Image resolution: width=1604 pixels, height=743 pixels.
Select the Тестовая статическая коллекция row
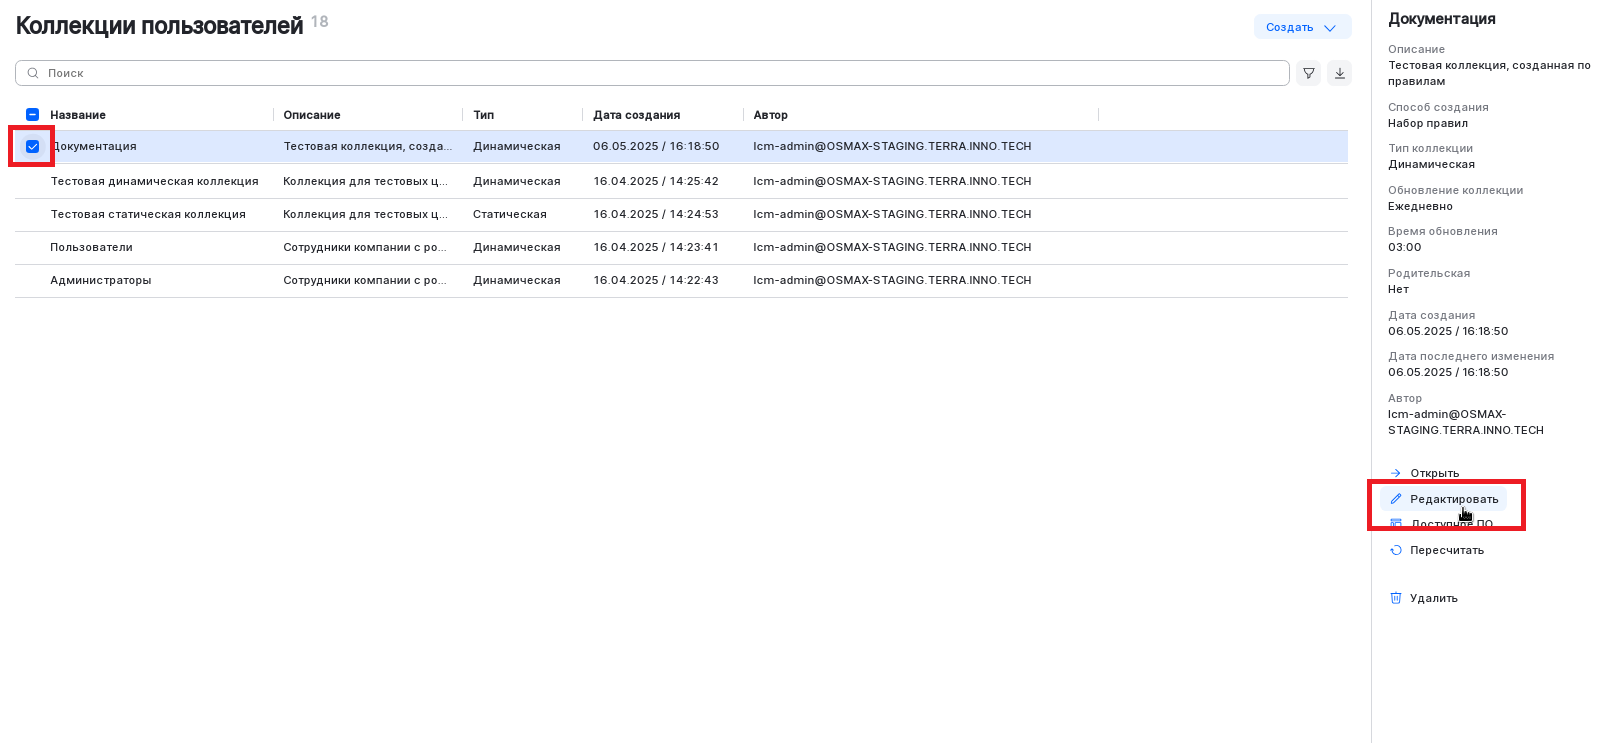coord(148,214)
